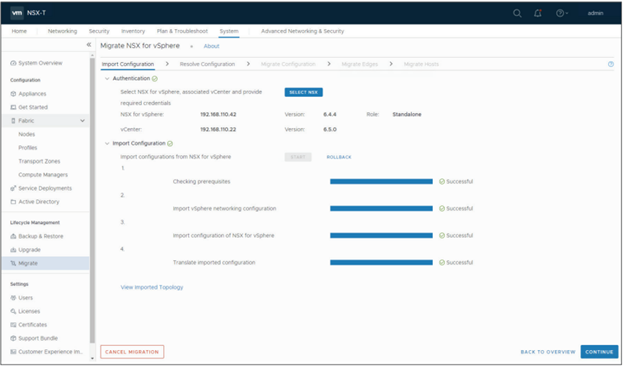The image size is (624, 366).
Task: Open Advanced Networking & Security tab
Action: (302, 31)
